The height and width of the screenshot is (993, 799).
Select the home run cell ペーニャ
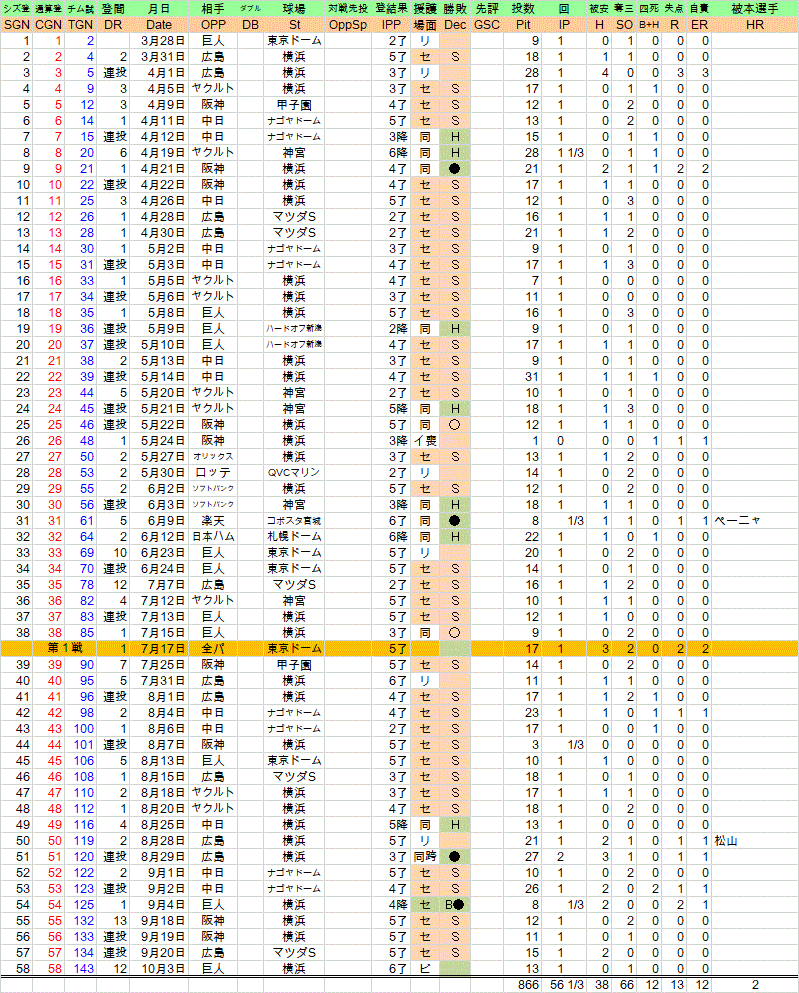pyautogui.click(x=738, y=521)
